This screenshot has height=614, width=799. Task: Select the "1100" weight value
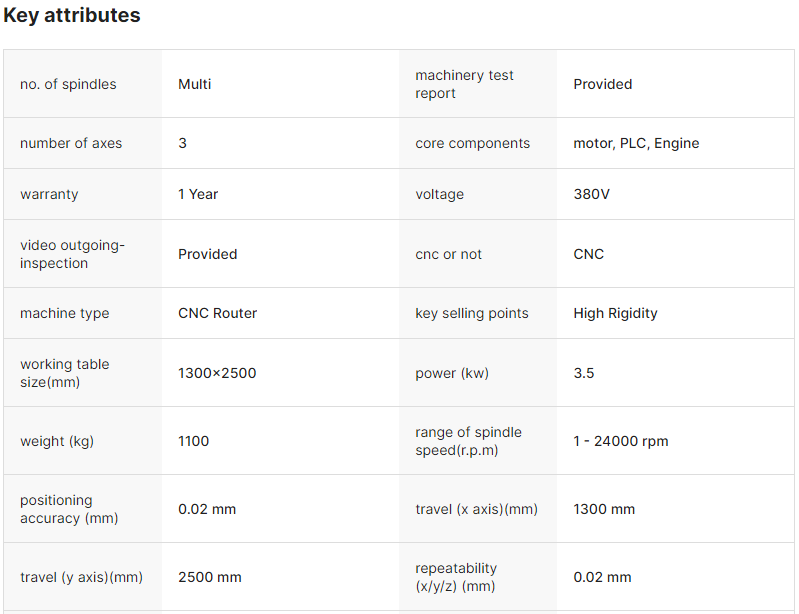(x=194, y=441)
